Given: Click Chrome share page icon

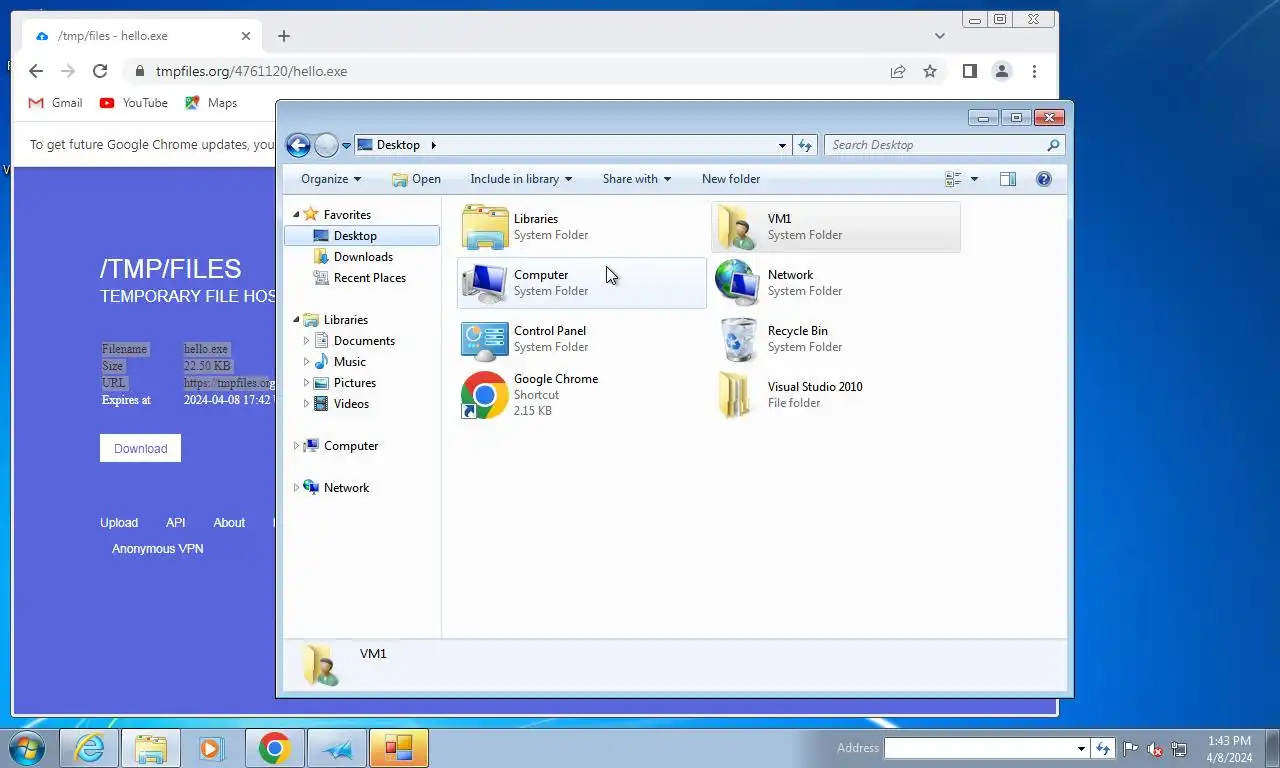Looking at the screenshot, I should pos(898,71).
